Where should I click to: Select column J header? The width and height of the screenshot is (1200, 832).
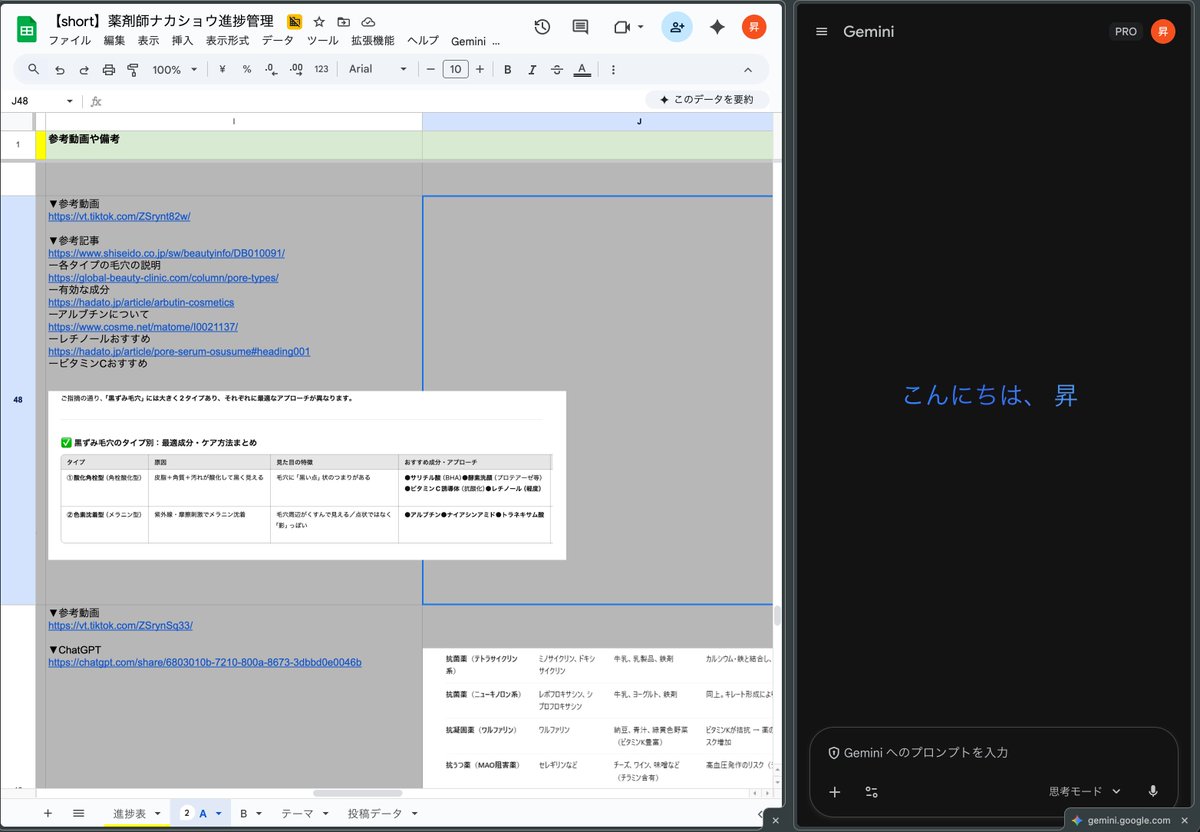[598, 121]
